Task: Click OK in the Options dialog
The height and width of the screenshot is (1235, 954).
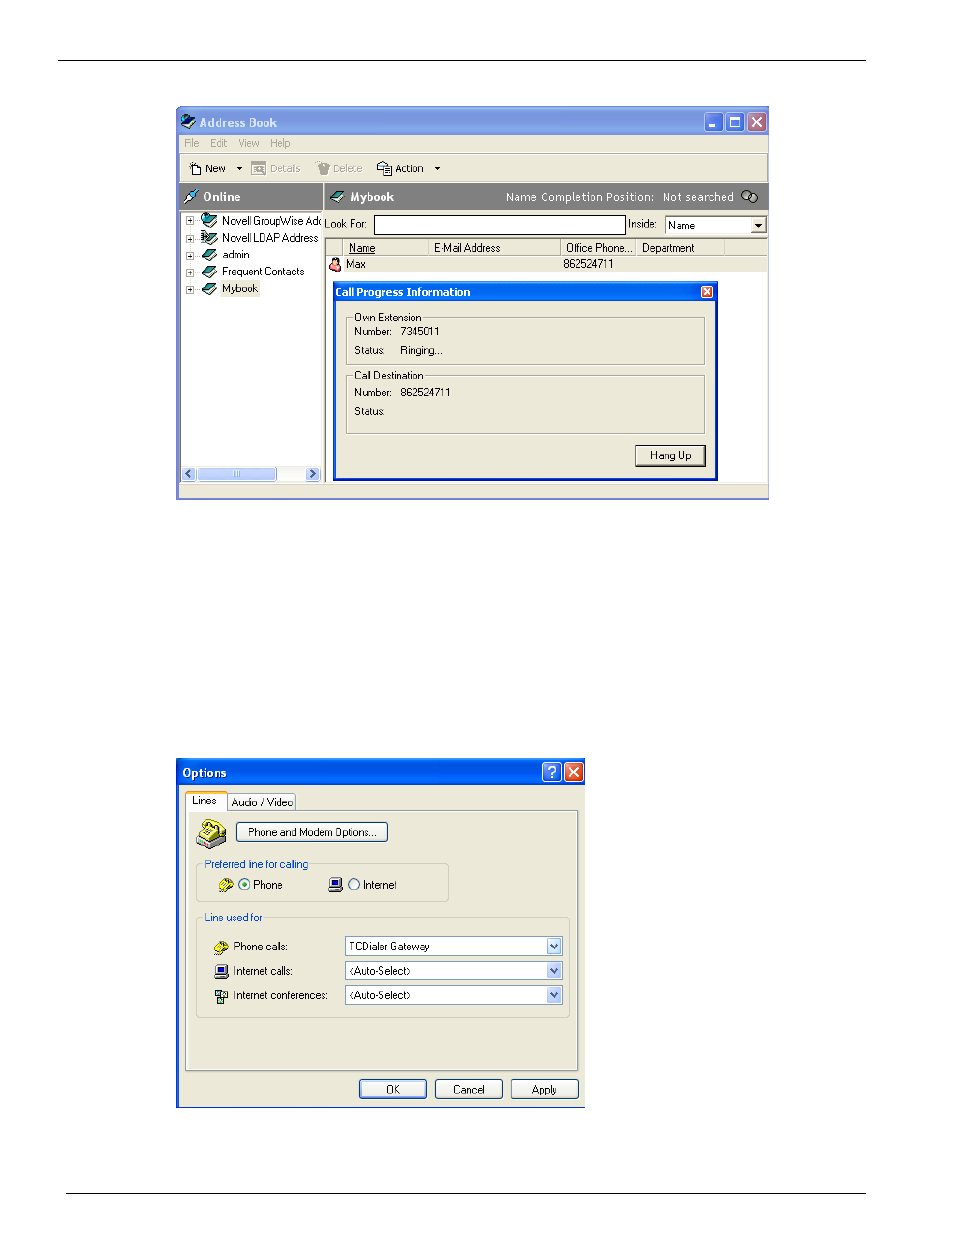Action: point(393,1089)
